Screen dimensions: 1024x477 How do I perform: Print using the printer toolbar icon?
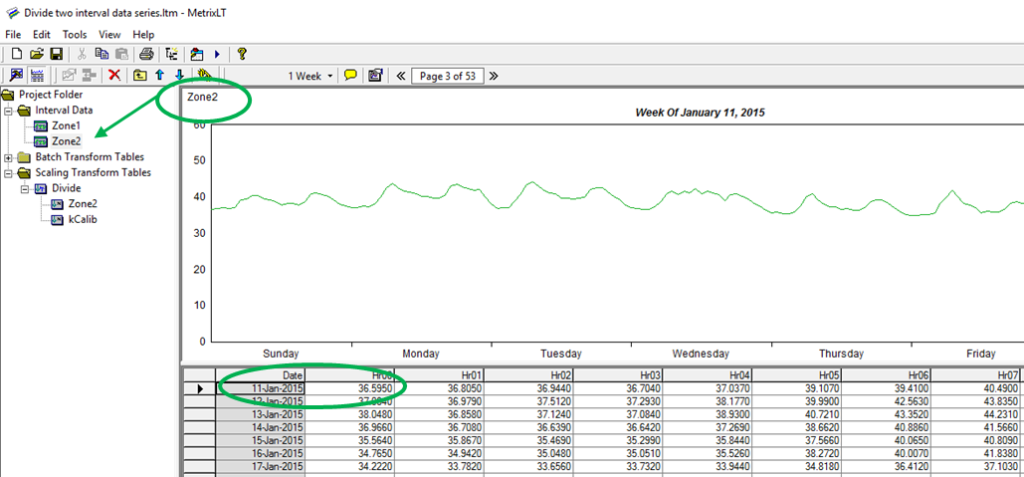[146, 53]
